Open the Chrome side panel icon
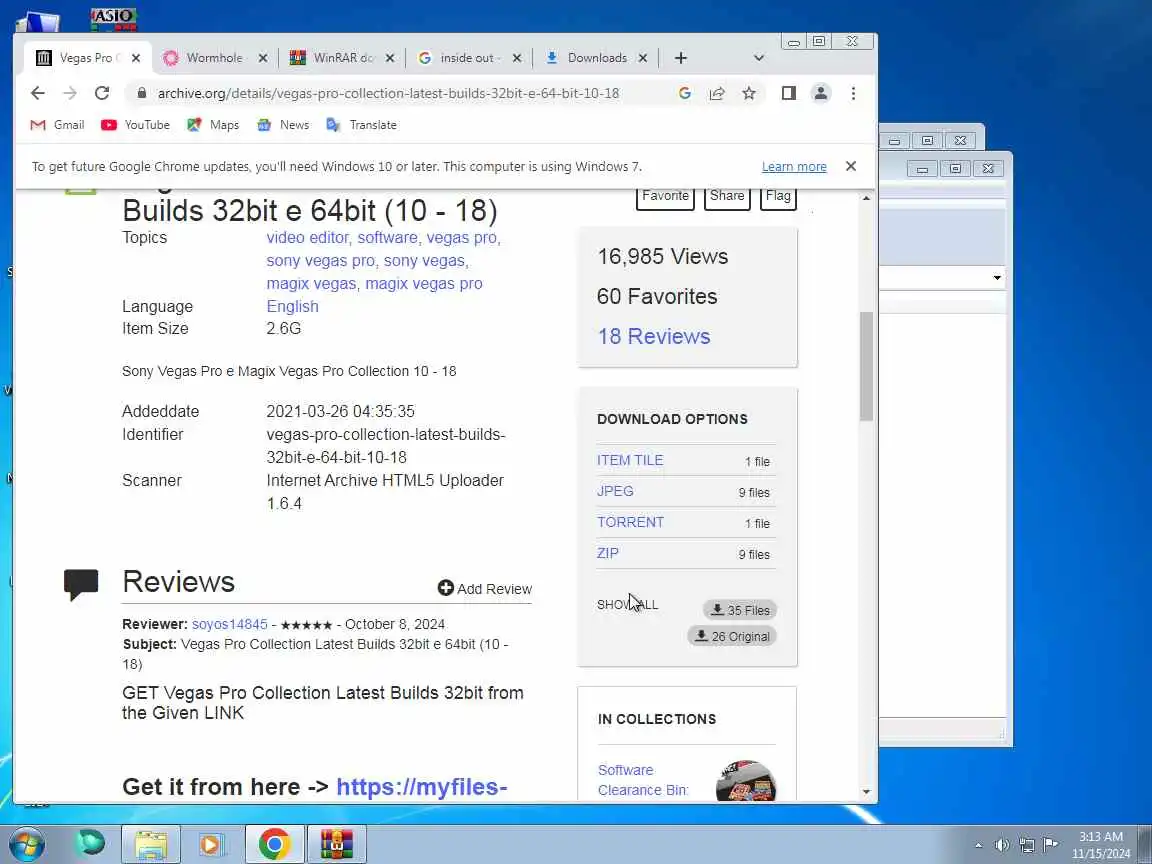Image resolution: width=1152 pixels, height=864 pixels. pos(788,93)
